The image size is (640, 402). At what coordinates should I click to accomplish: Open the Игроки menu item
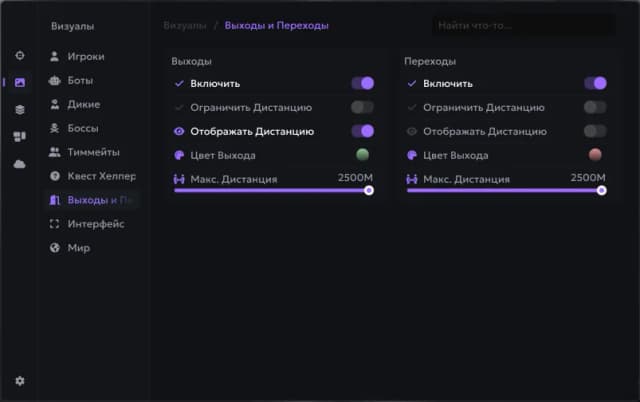(x=93, y=56)
